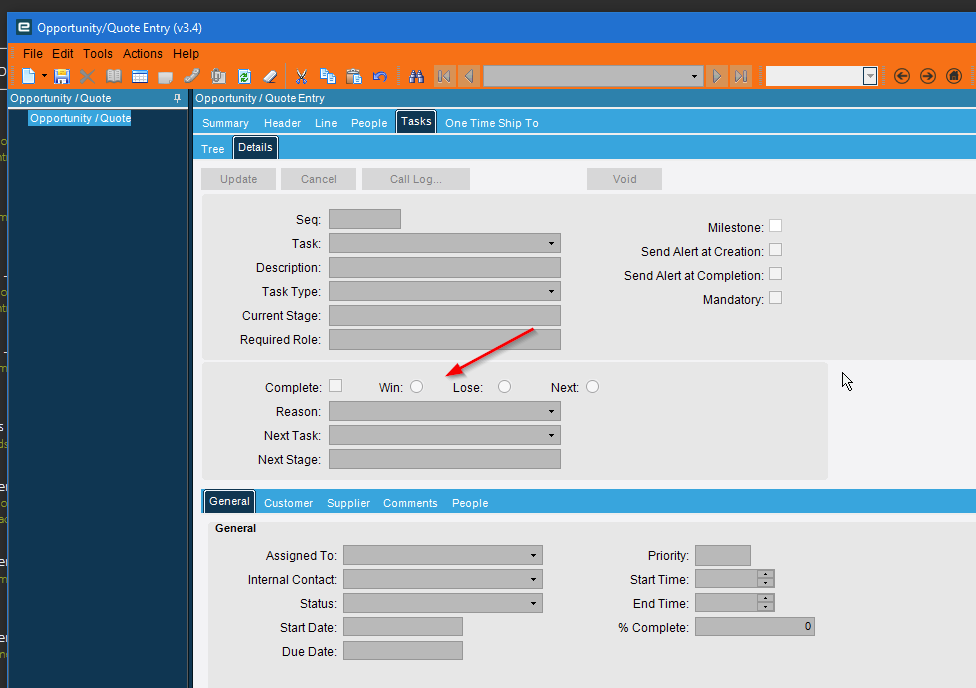Click the application icon in title bar

coord(24,27)
